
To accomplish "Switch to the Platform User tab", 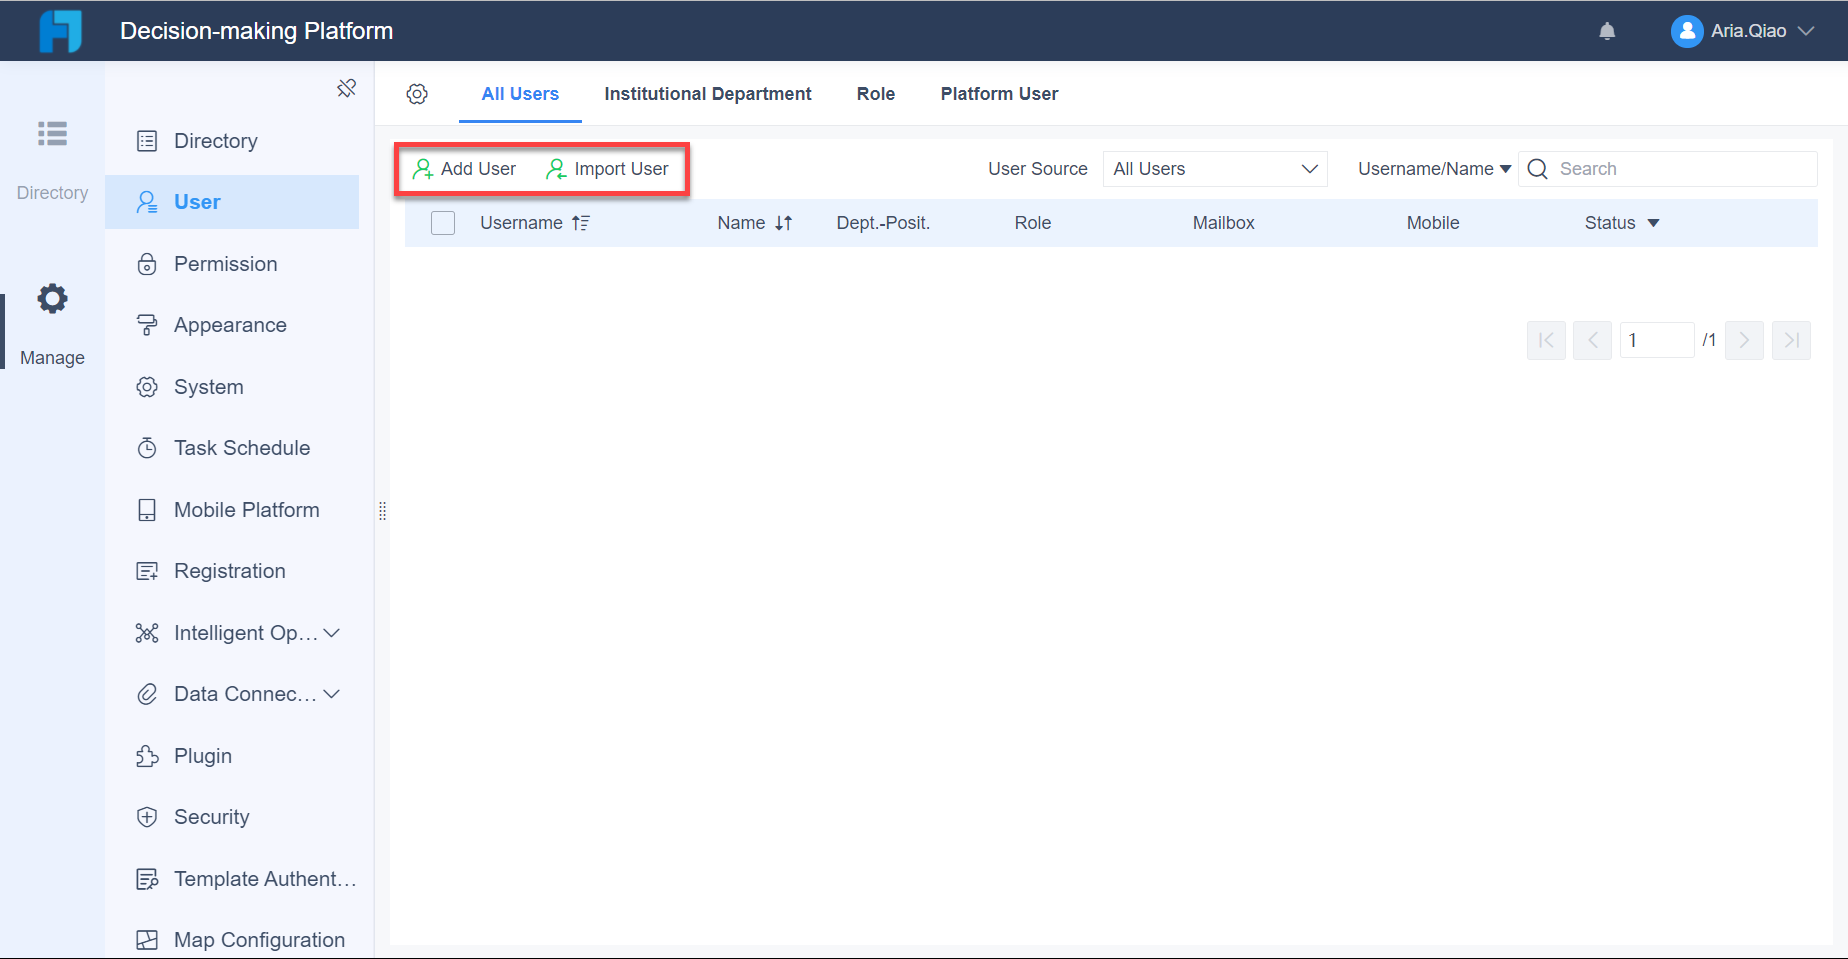I will pos(998,93).
